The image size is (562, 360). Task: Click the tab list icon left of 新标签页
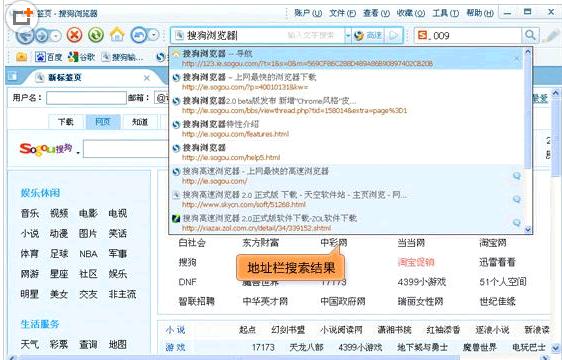click(x=12, y=76)
